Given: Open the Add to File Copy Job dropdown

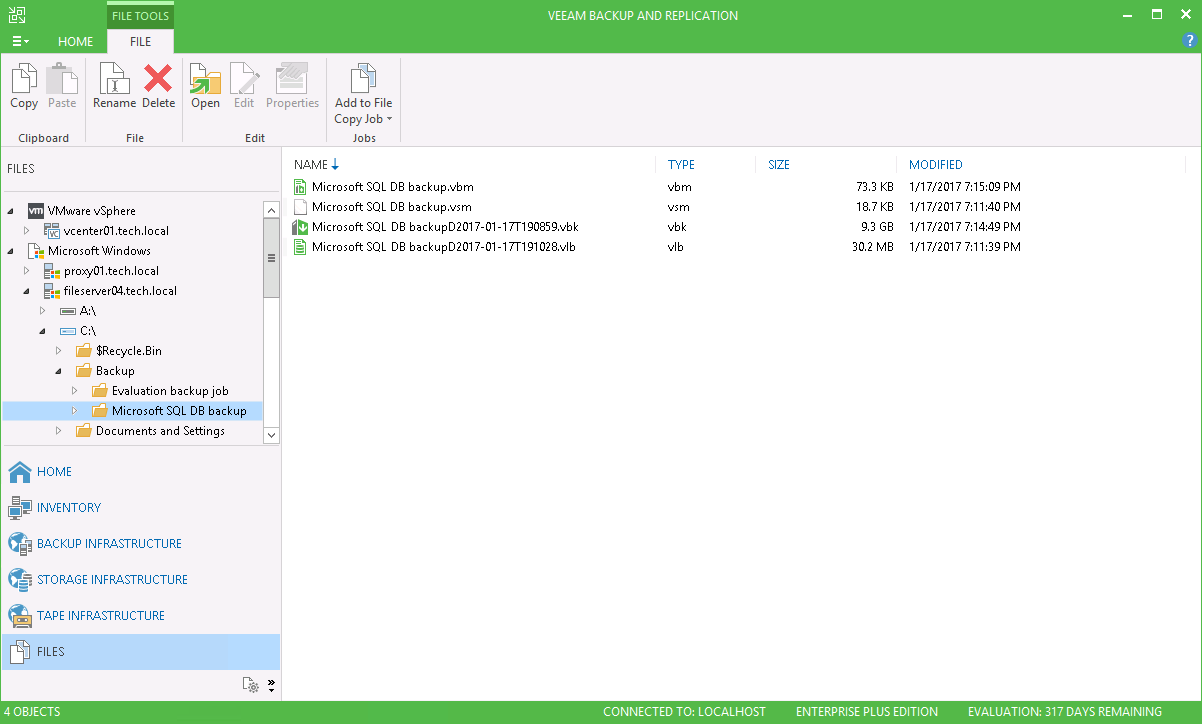Looking at the screenshot, I should 363,94.
